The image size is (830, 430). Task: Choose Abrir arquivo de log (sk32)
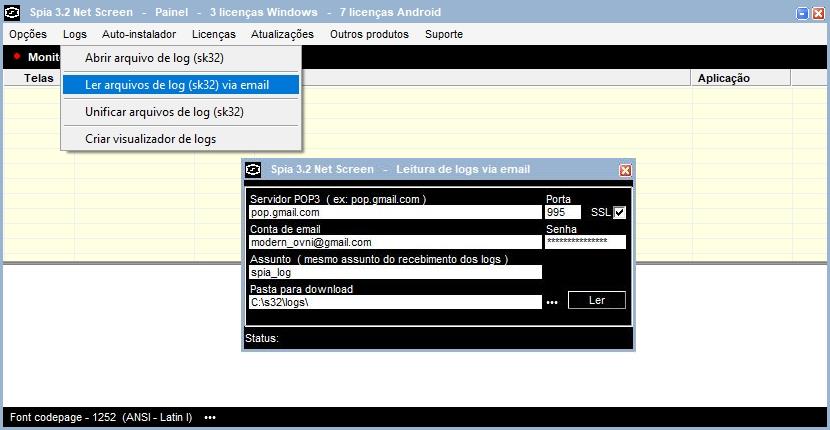tap(181, 58)
